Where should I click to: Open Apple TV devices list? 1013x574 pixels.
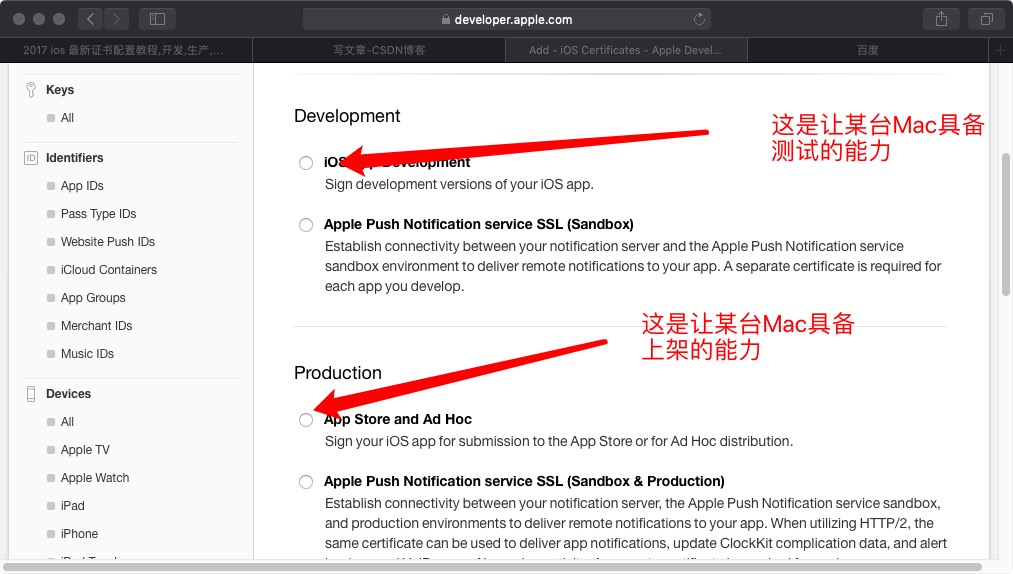85,449
